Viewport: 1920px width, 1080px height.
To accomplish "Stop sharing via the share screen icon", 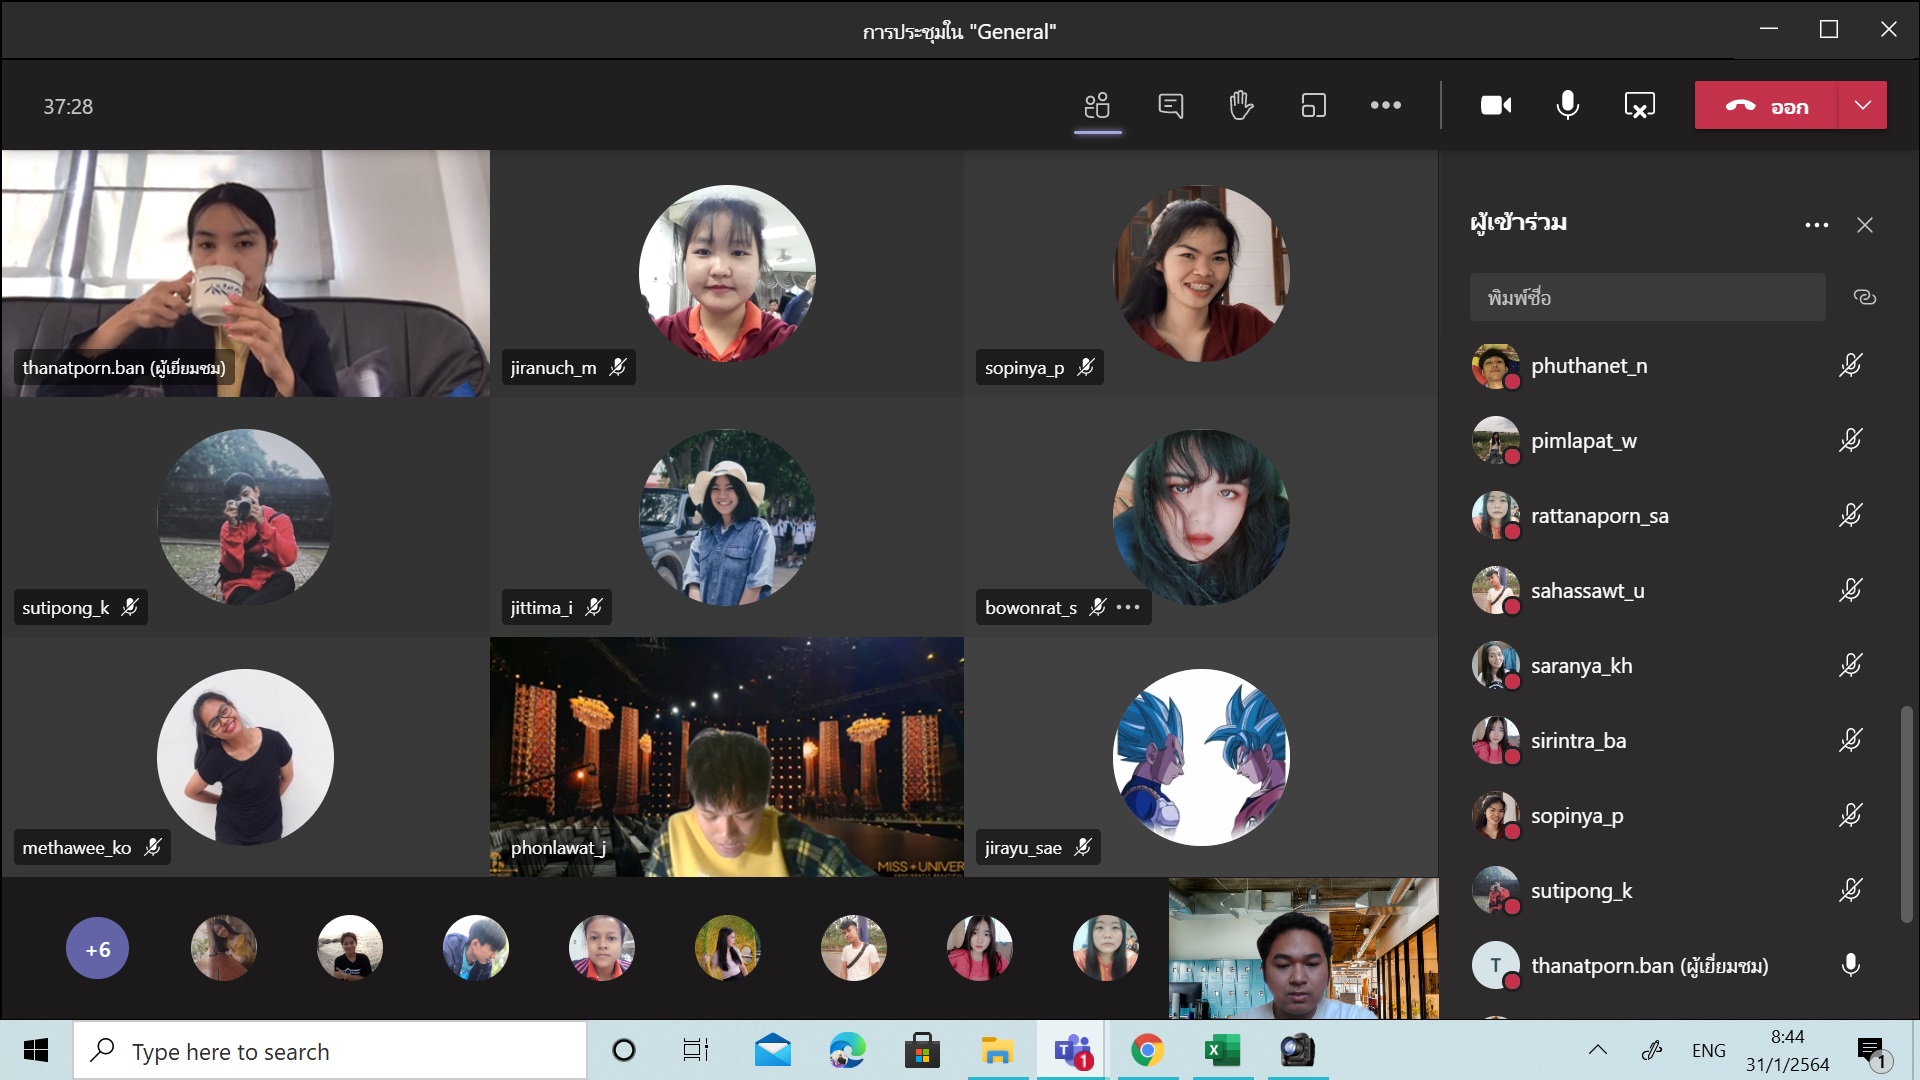I will point(1639,105).
